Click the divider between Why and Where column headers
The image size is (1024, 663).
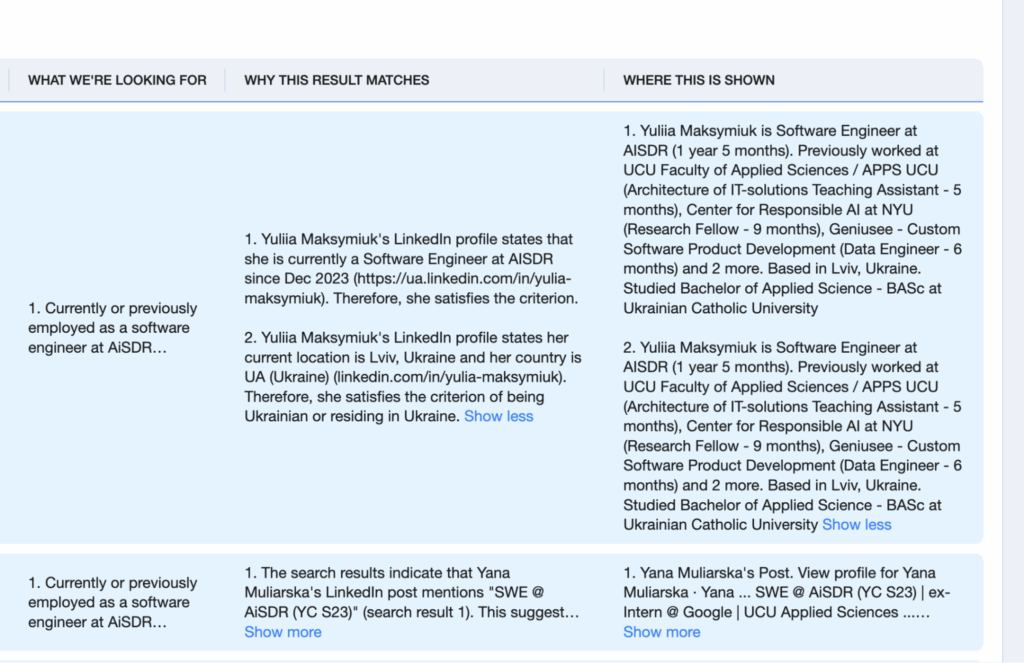(x=604, y=80)
